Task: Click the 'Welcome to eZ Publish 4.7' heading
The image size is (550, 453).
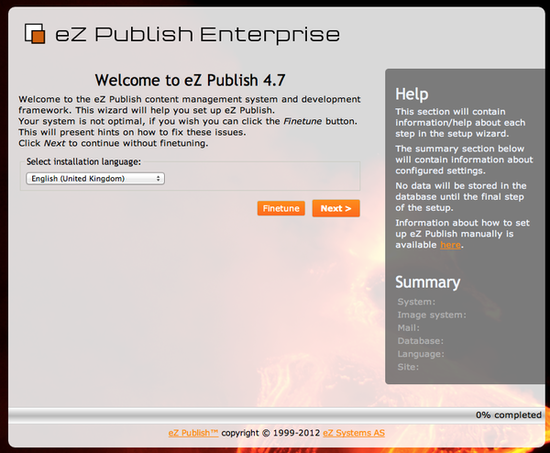Action: [x=190, y=80]
